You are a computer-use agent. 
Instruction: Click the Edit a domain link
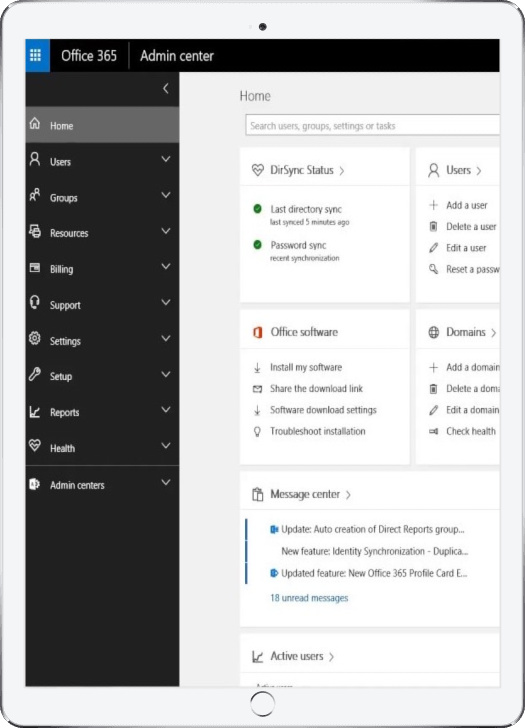473,410
